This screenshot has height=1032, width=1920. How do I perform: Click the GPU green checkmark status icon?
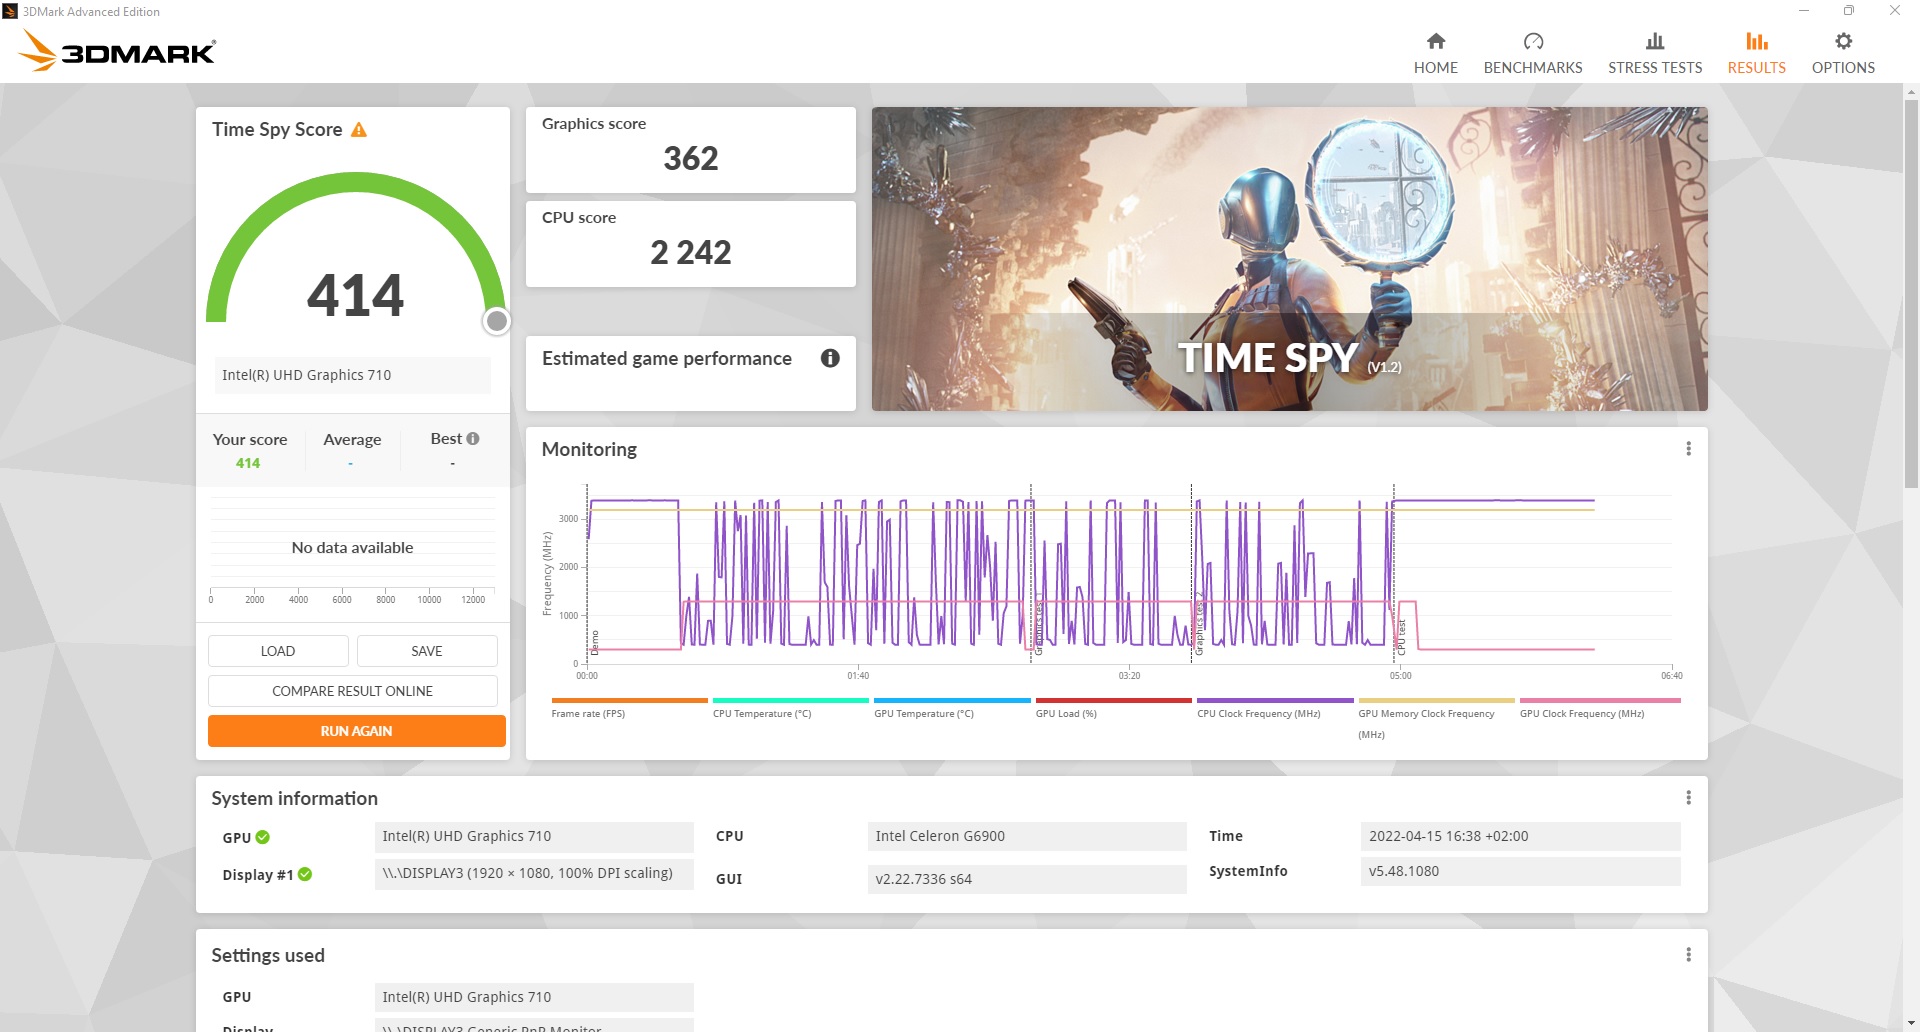point(263,837)
